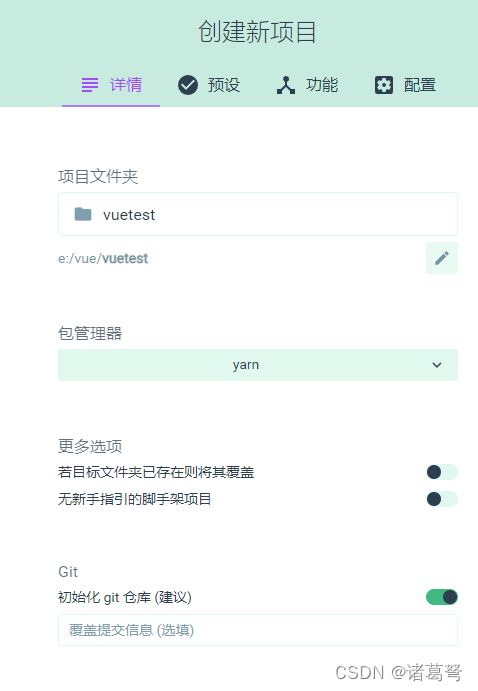Click the checkmark icon for 预设
This screenshot has height=691, width=478.
point(188,85)
